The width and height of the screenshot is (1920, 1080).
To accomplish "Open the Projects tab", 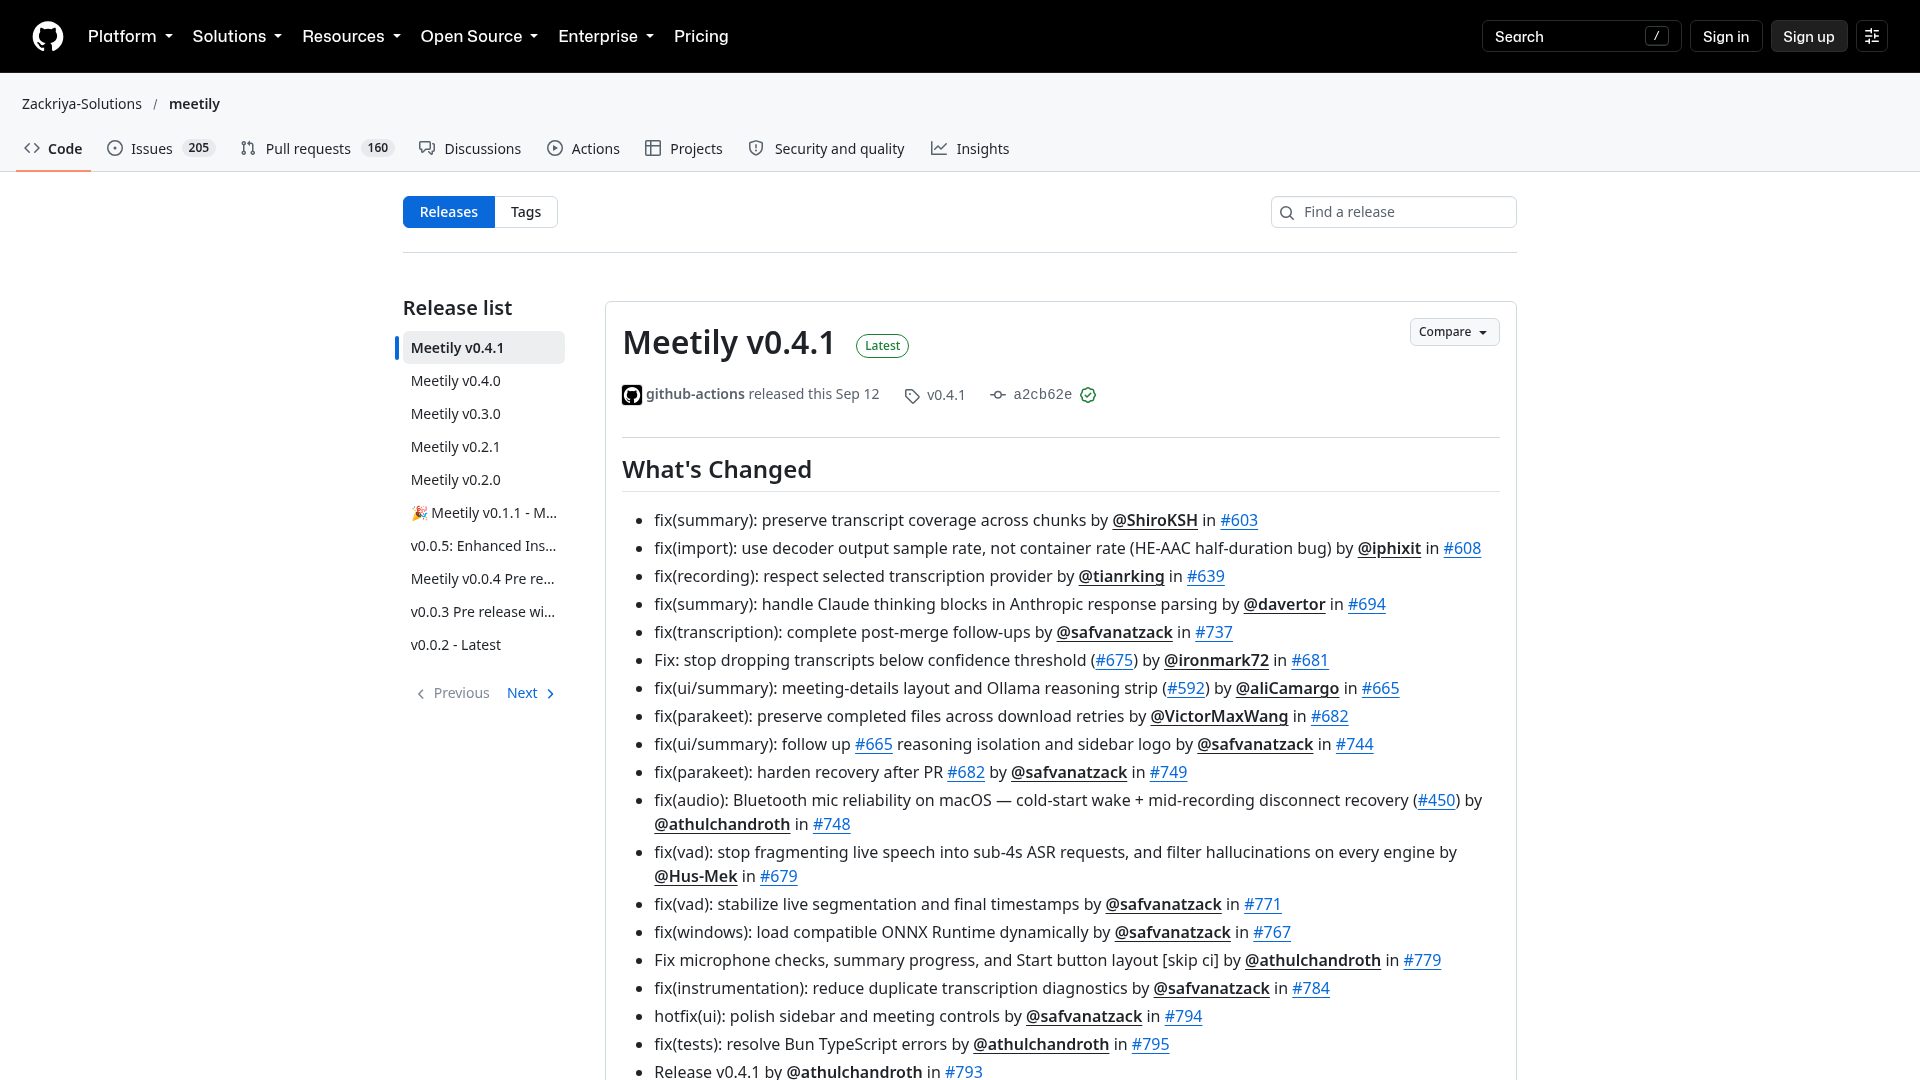I will pyautogui.click(x=684, y=149).
